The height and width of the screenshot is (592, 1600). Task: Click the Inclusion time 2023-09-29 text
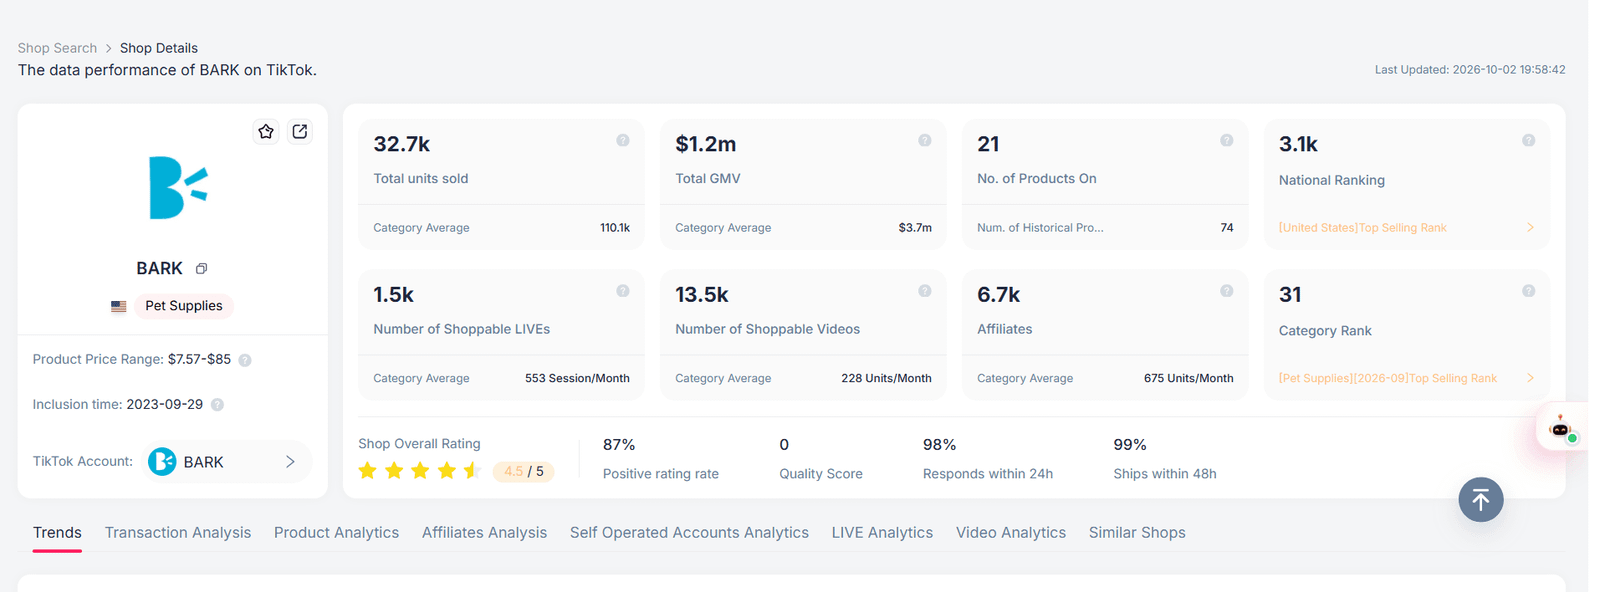(x=117, y=405)
